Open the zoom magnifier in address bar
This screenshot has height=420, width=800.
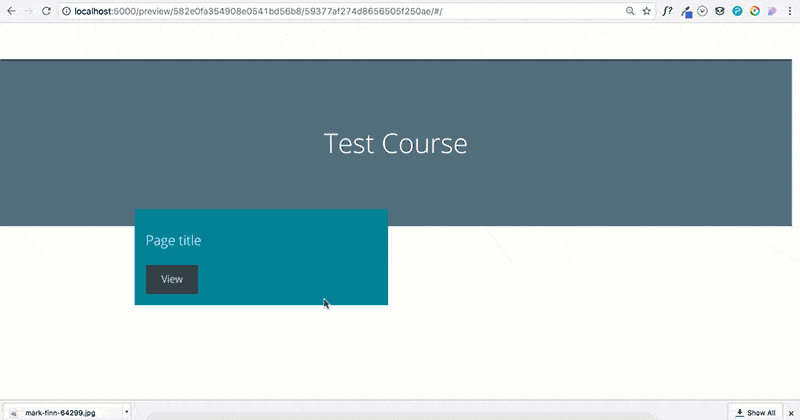click(630, 11)
